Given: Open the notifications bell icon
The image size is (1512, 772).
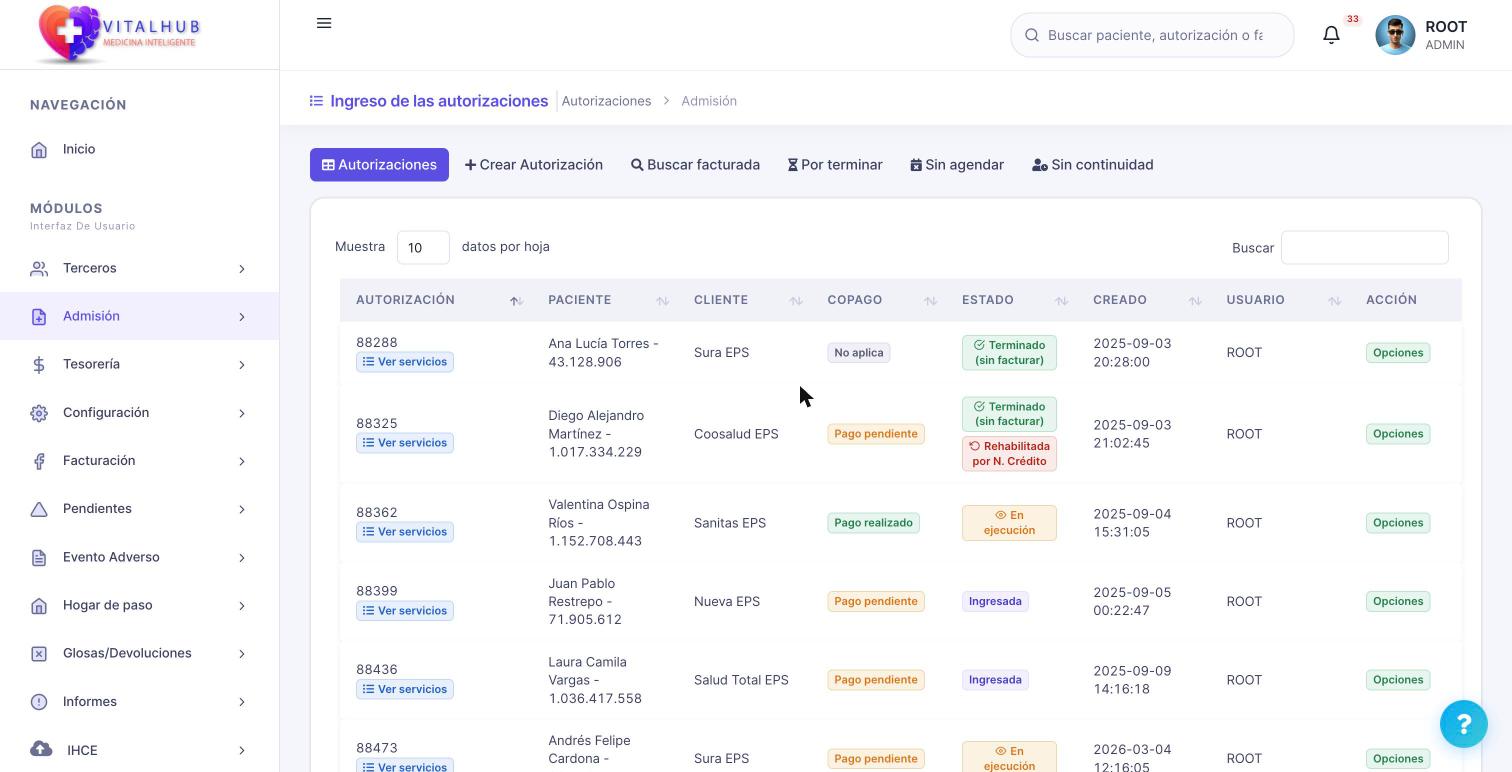Looking at the screenshot, I should point(1331,35).
